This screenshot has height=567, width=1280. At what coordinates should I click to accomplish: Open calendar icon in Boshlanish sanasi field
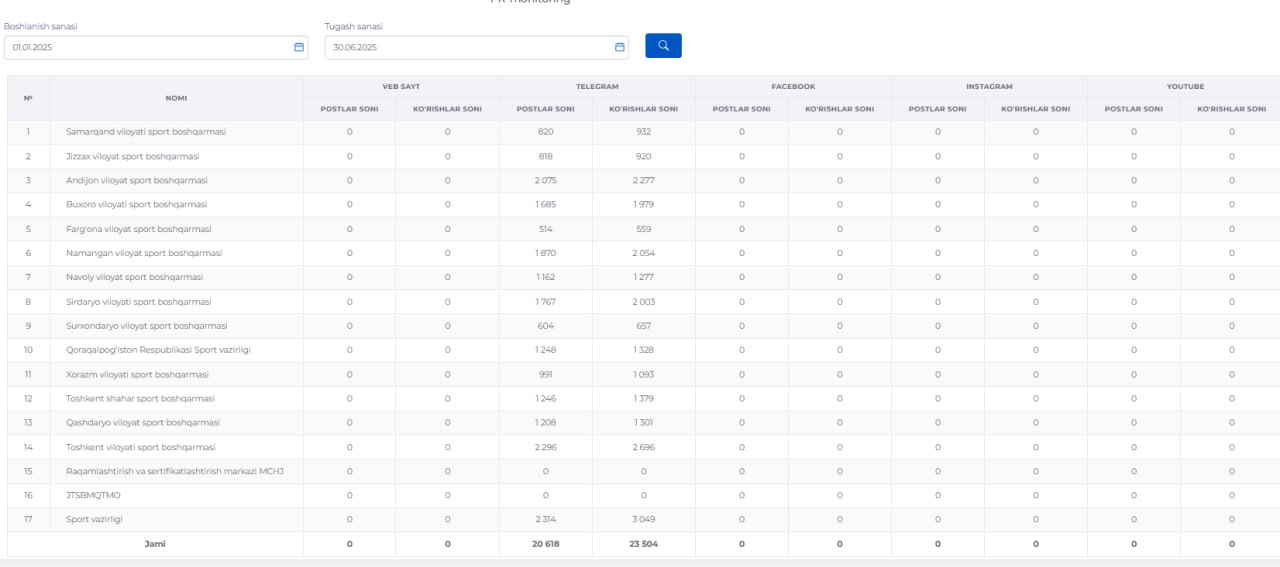298,47
